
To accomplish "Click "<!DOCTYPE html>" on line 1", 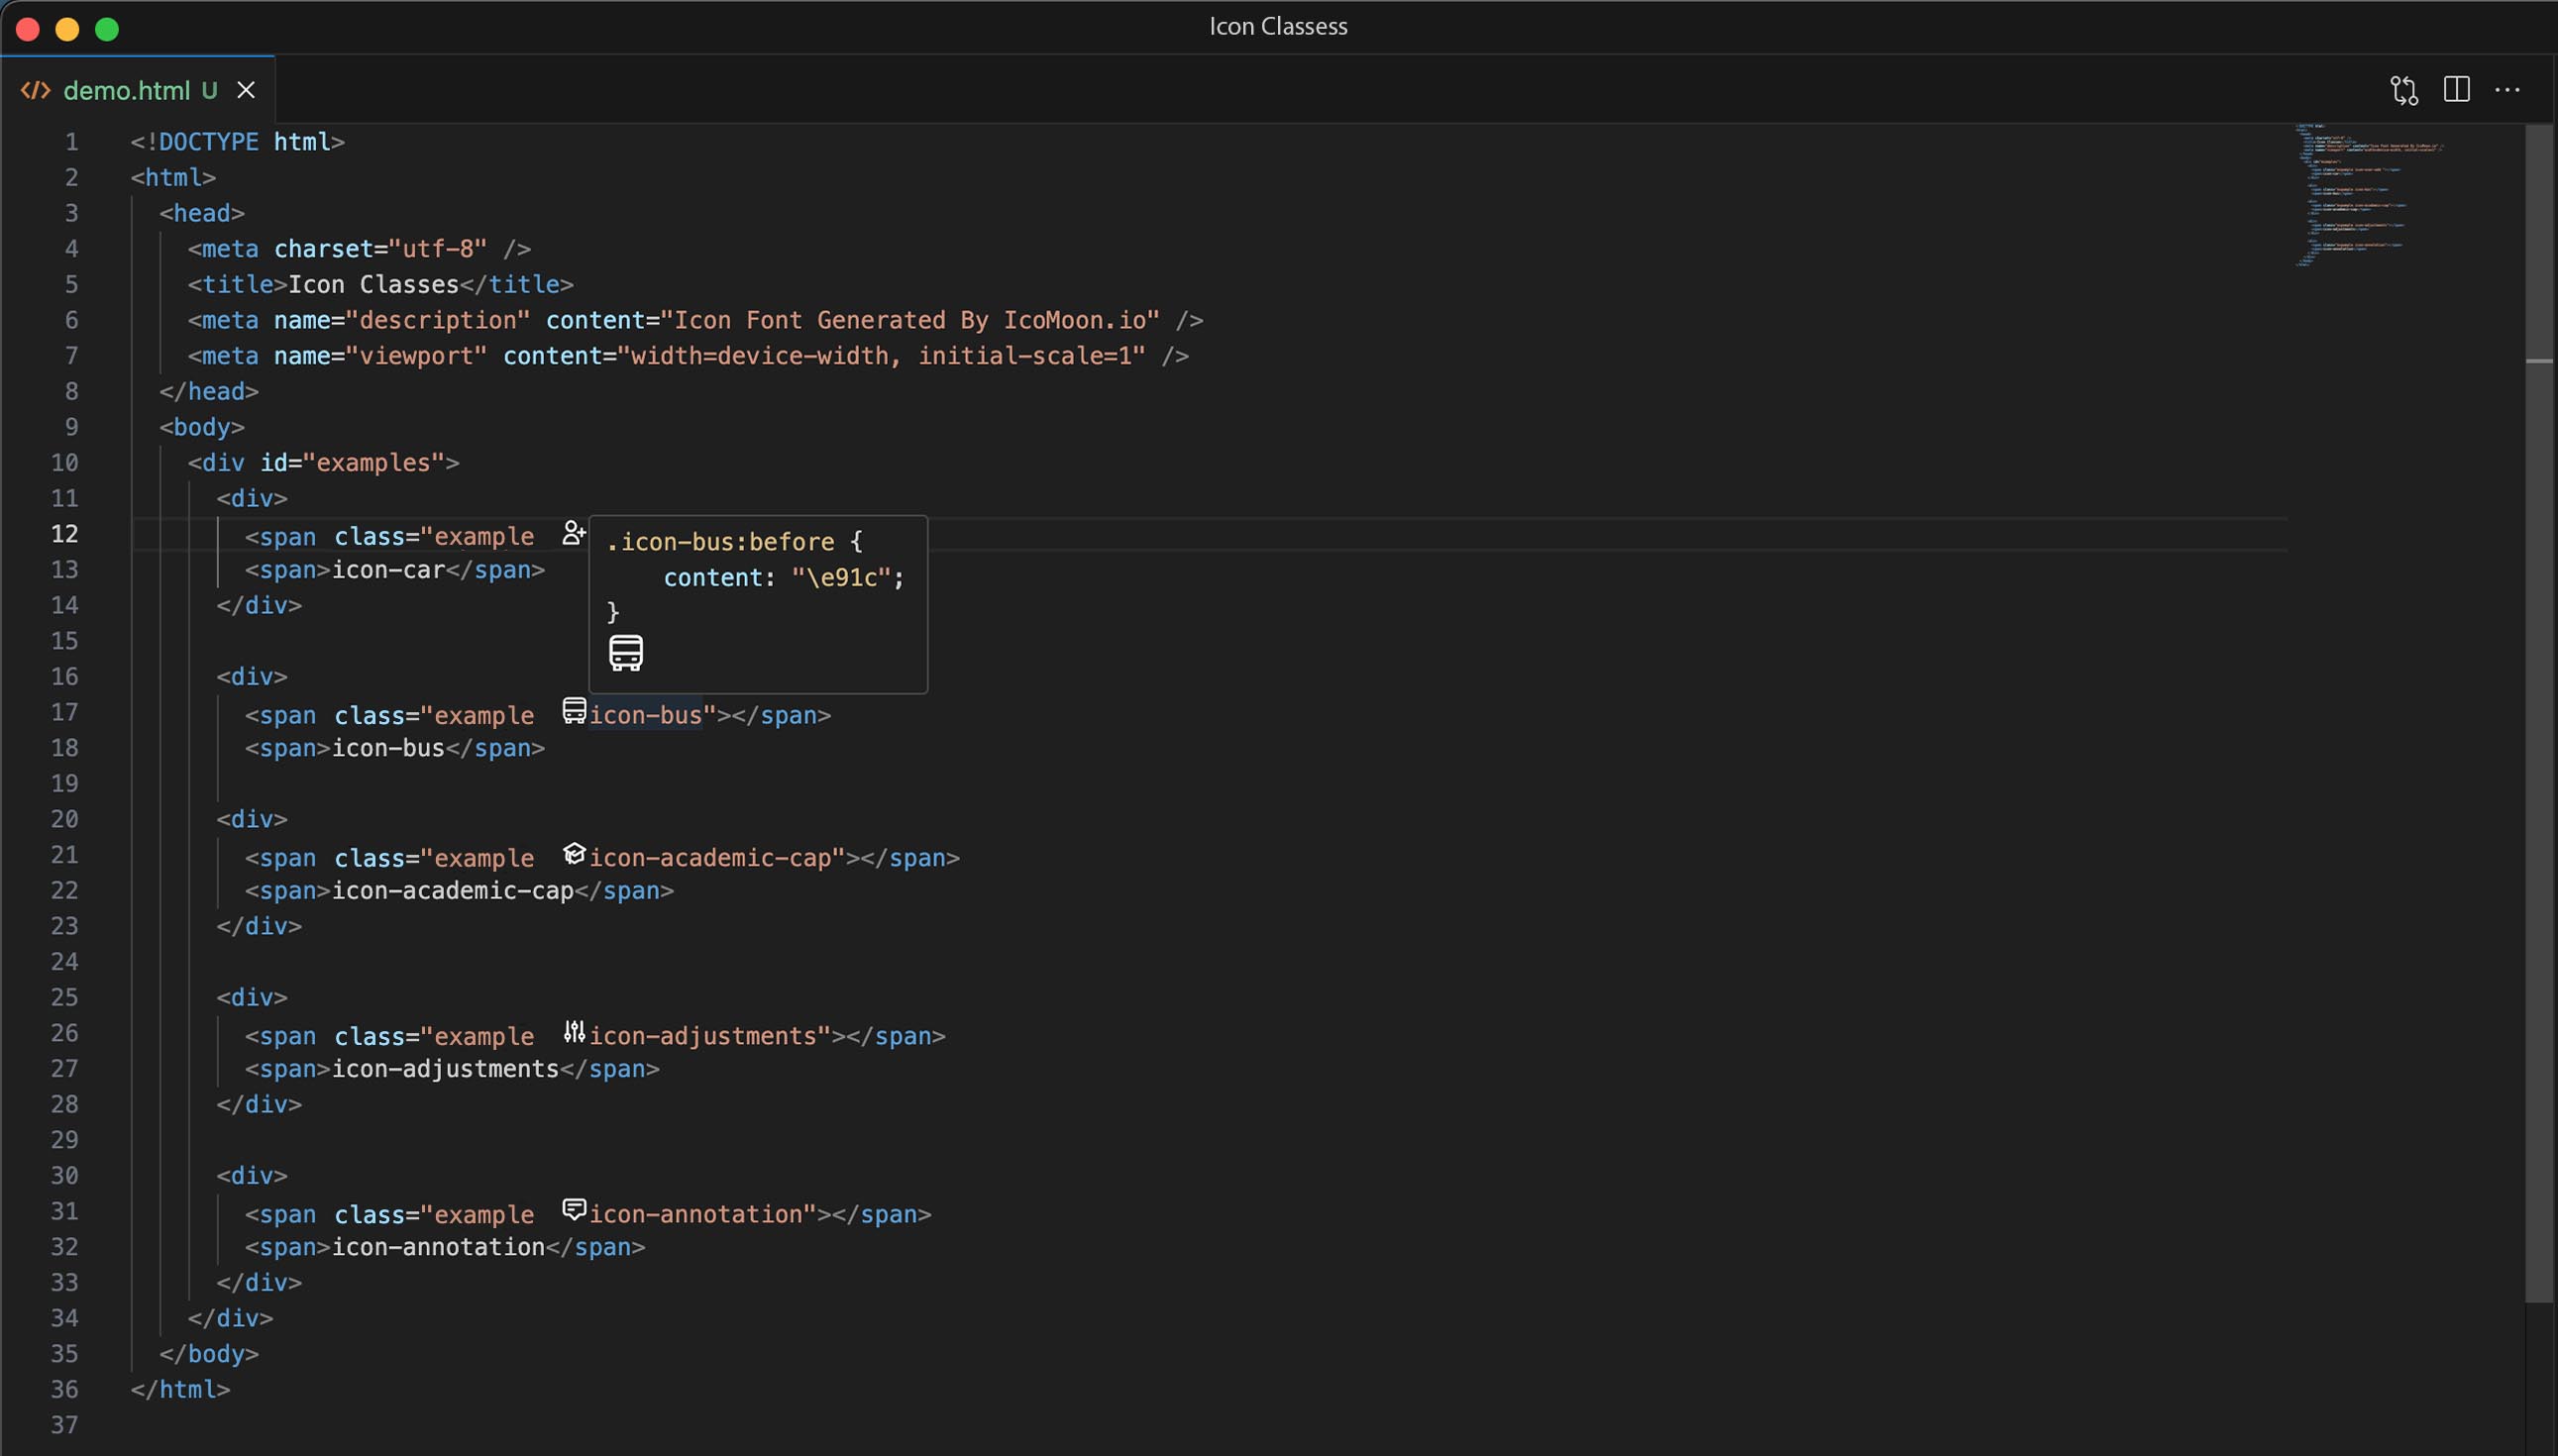I will [x=238, y=142].
